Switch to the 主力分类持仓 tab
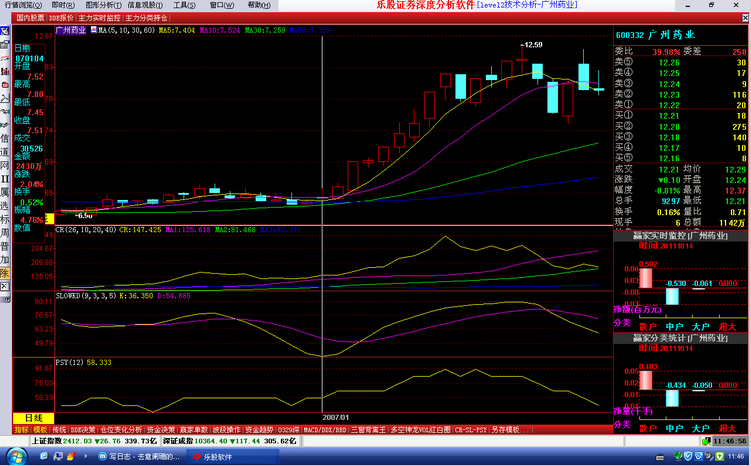Viewport: 751px width, 466px height. (146, 18)
